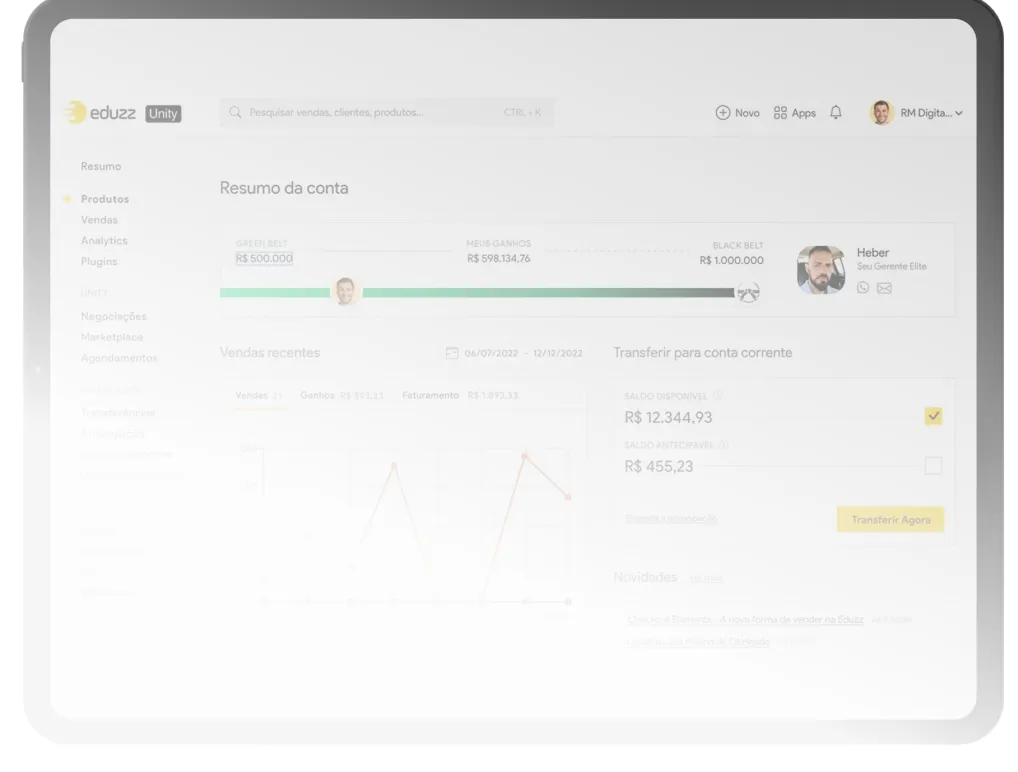Image resolution: width=1018 pixels, height=772 pixels.
Task: Select the Faturamento chart tab
Action: 460,395
